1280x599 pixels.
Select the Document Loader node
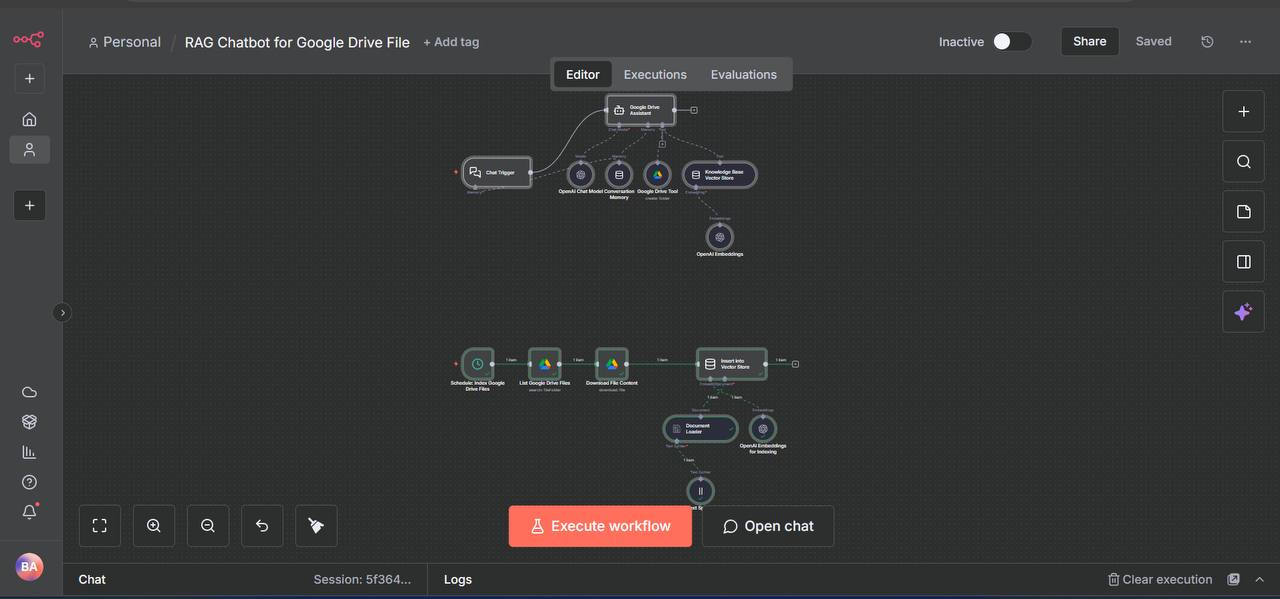(700, 429)
